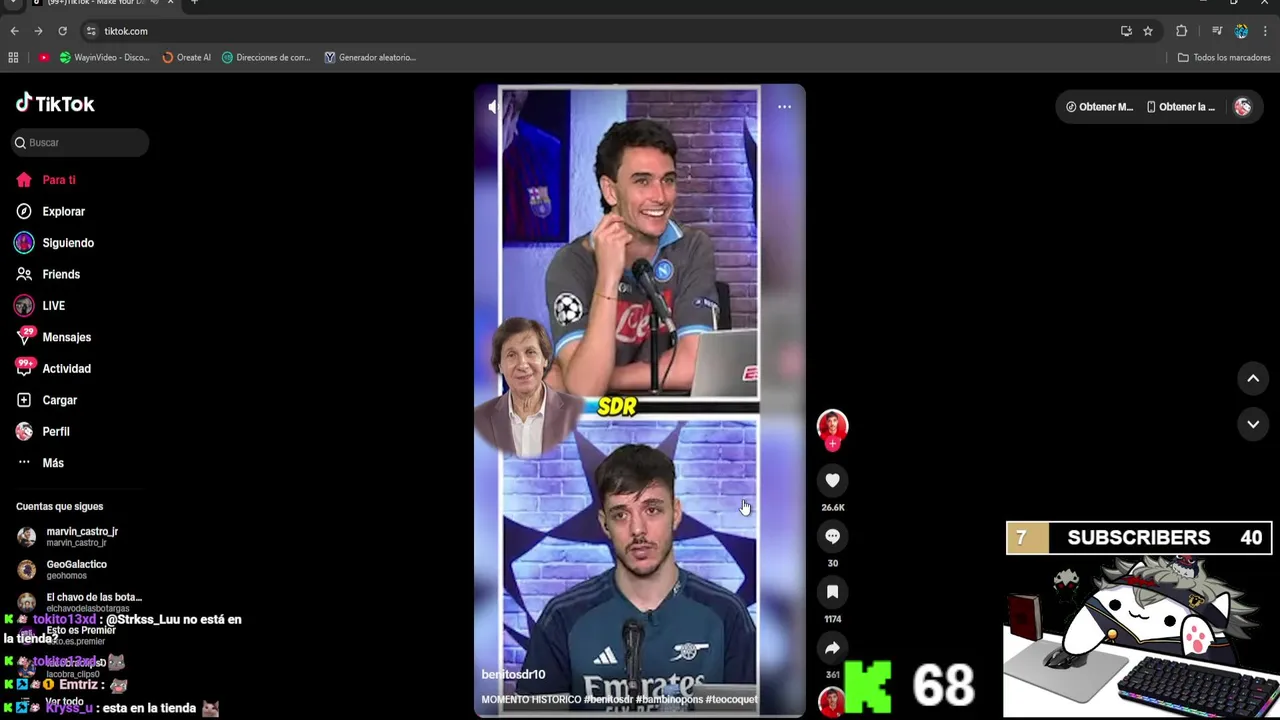1280x720 pixels.
Task: Install the app via address bar icon
Action: pyautogui.click(x=1126, y=31)
